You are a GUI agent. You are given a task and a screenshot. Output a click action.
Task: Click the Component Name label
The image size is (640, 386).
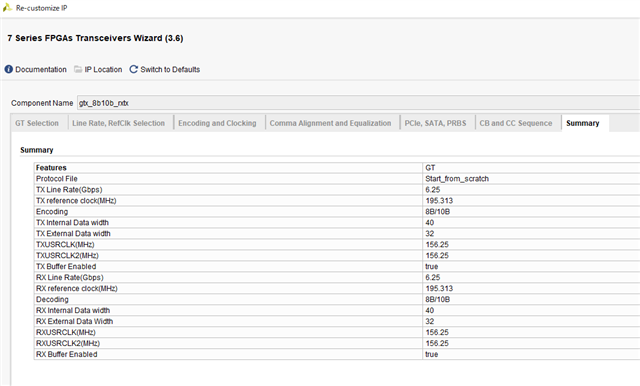(42, 103)
